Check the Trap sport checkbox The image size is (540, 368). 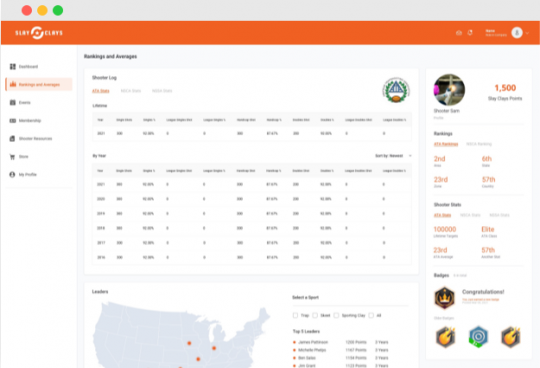(x=295, y=315)
